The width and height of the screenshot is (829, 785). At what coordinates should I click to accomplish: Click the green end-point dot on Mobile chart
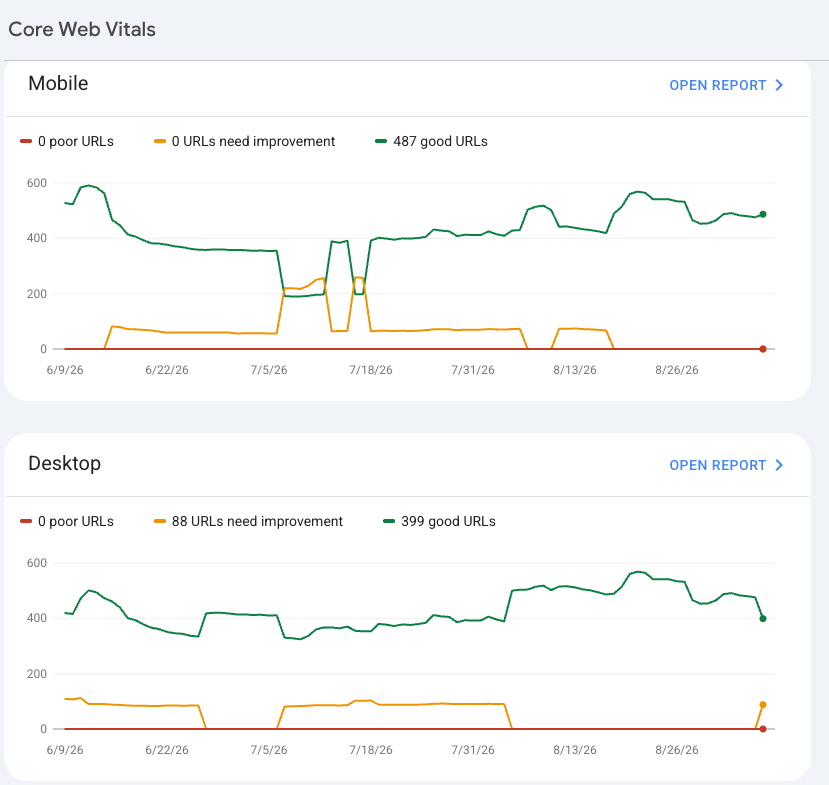763,214
